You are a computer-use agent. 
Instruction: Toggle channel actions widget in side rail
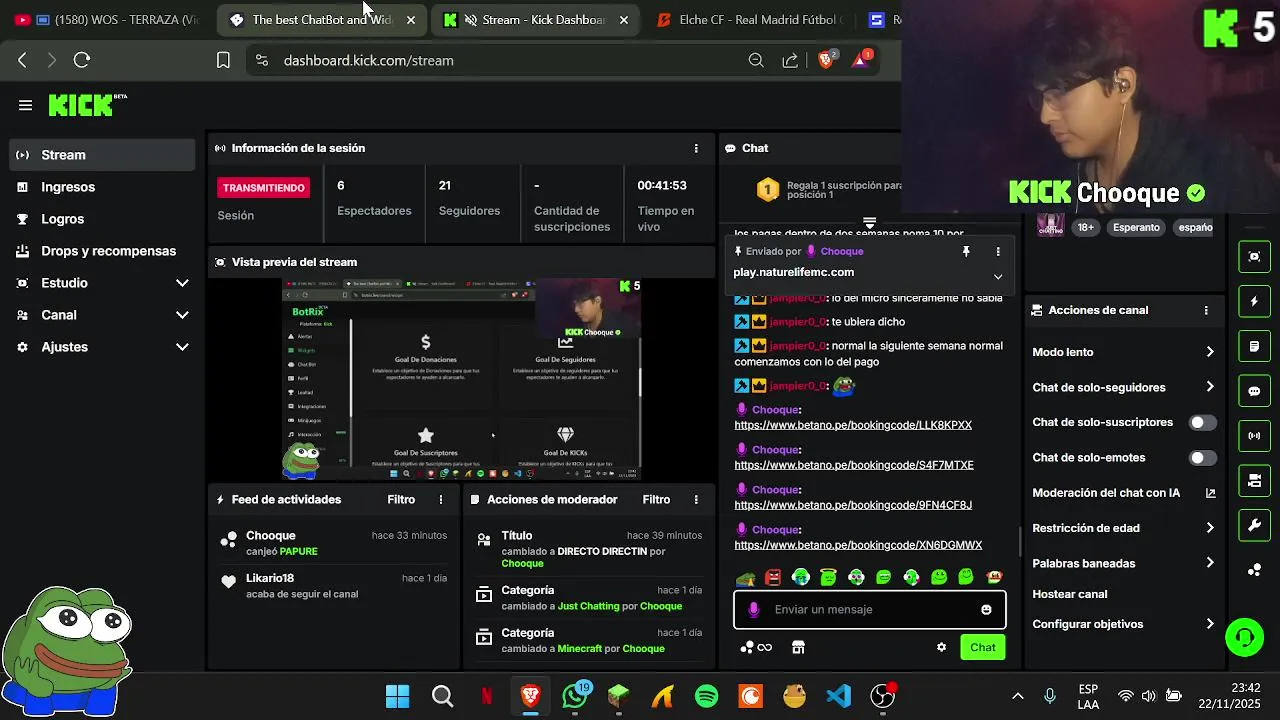[x=1254, y=481]
